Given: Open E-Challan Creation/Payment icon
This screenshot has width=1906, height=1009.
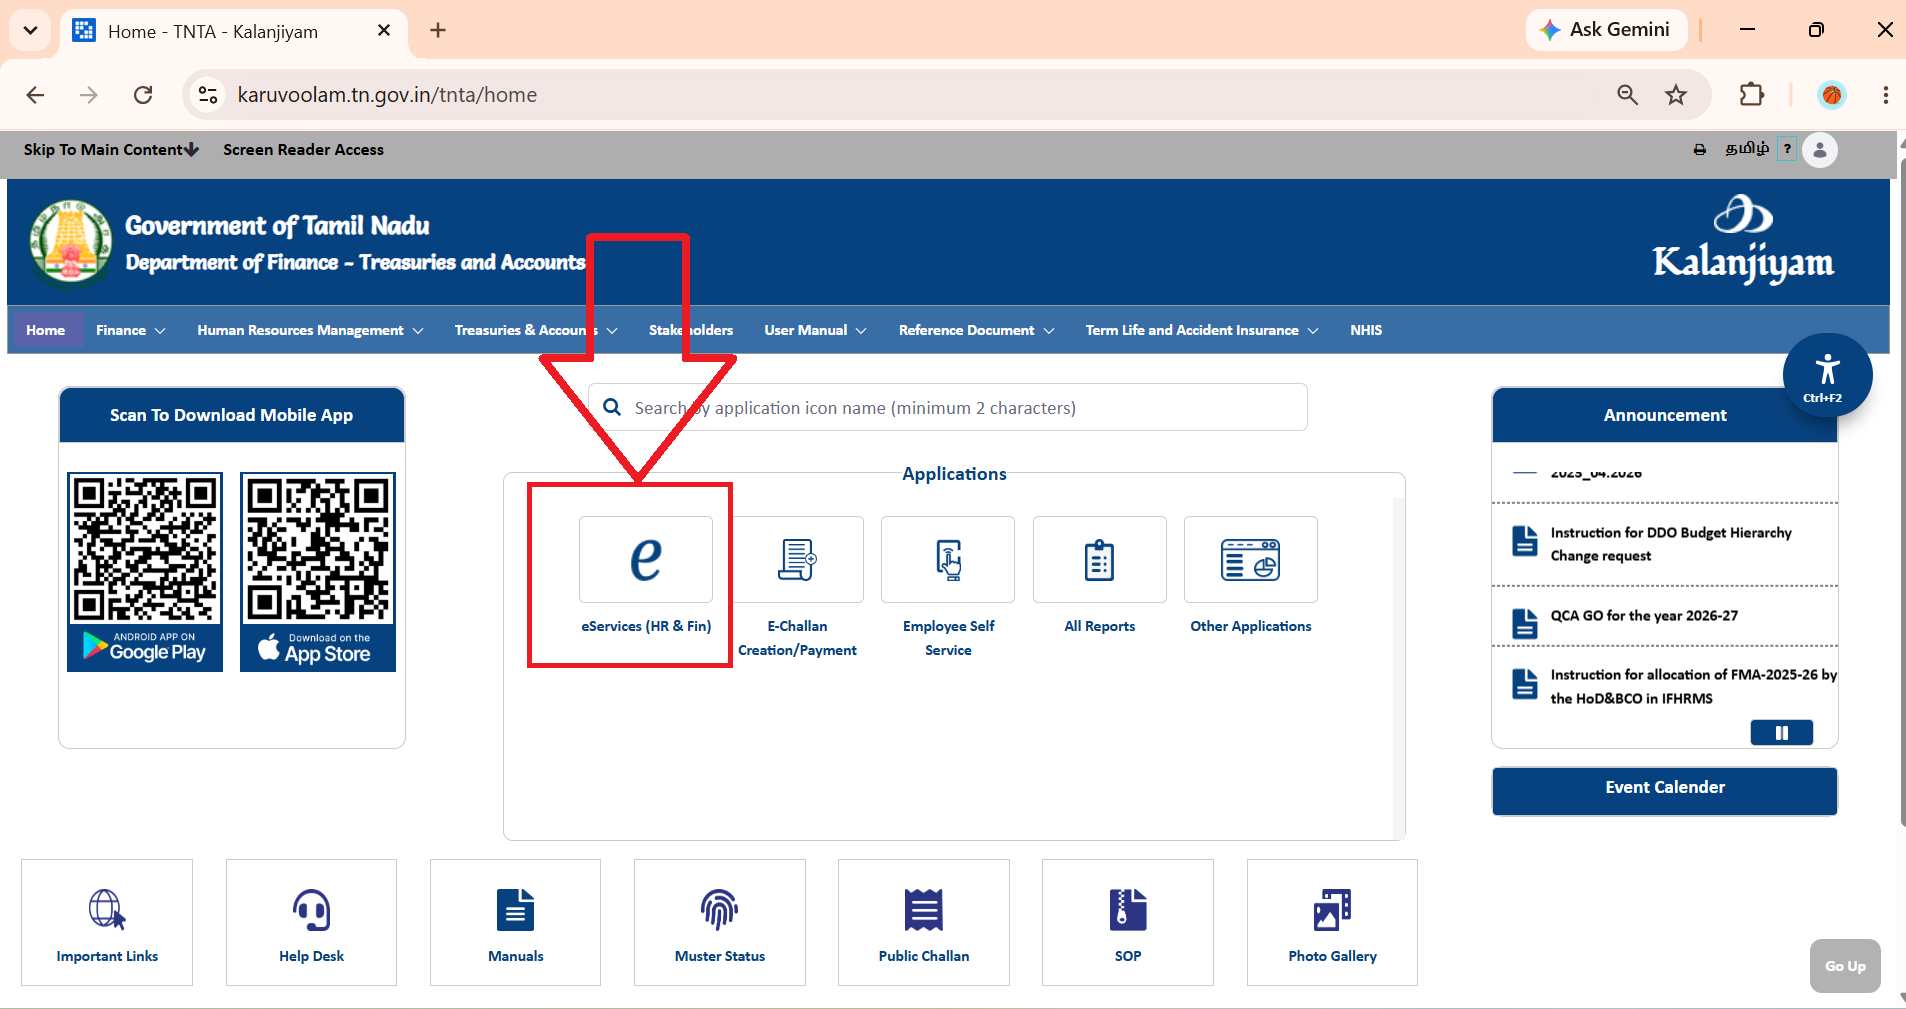Looking at the screenshot, I should point(798,559).
